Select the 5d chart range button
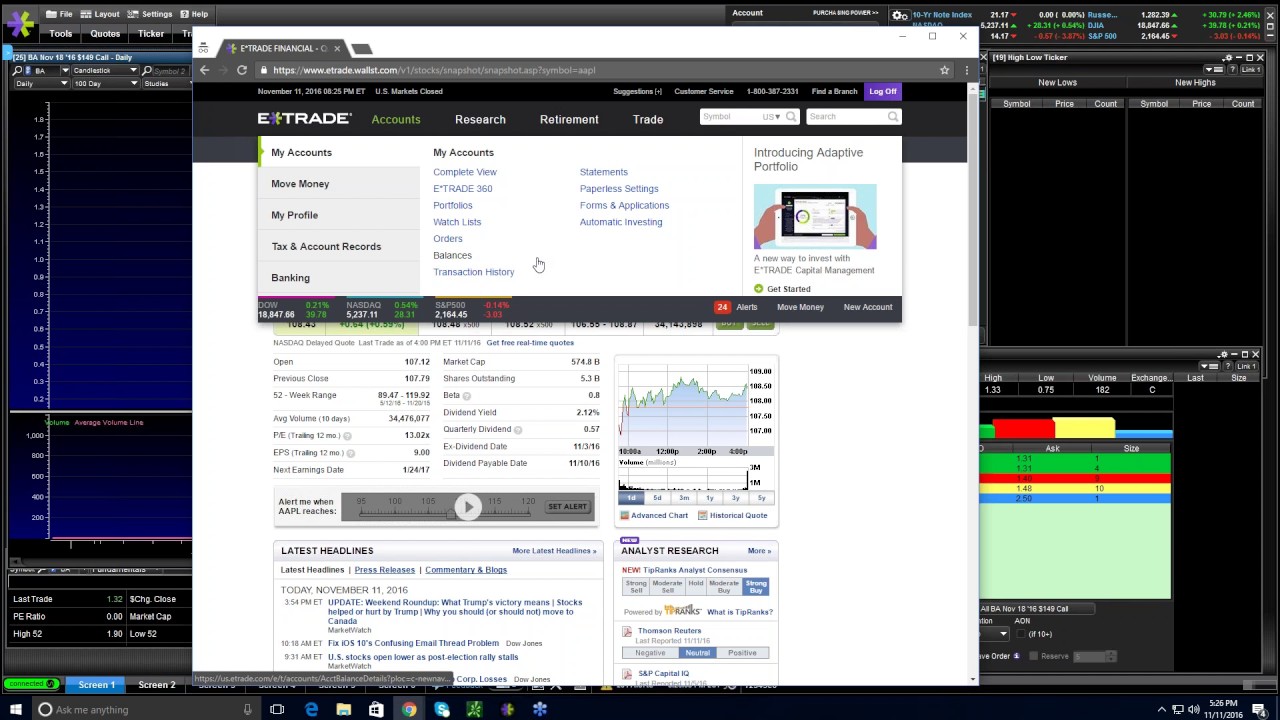1280x720 pixels. pos(657,497)
